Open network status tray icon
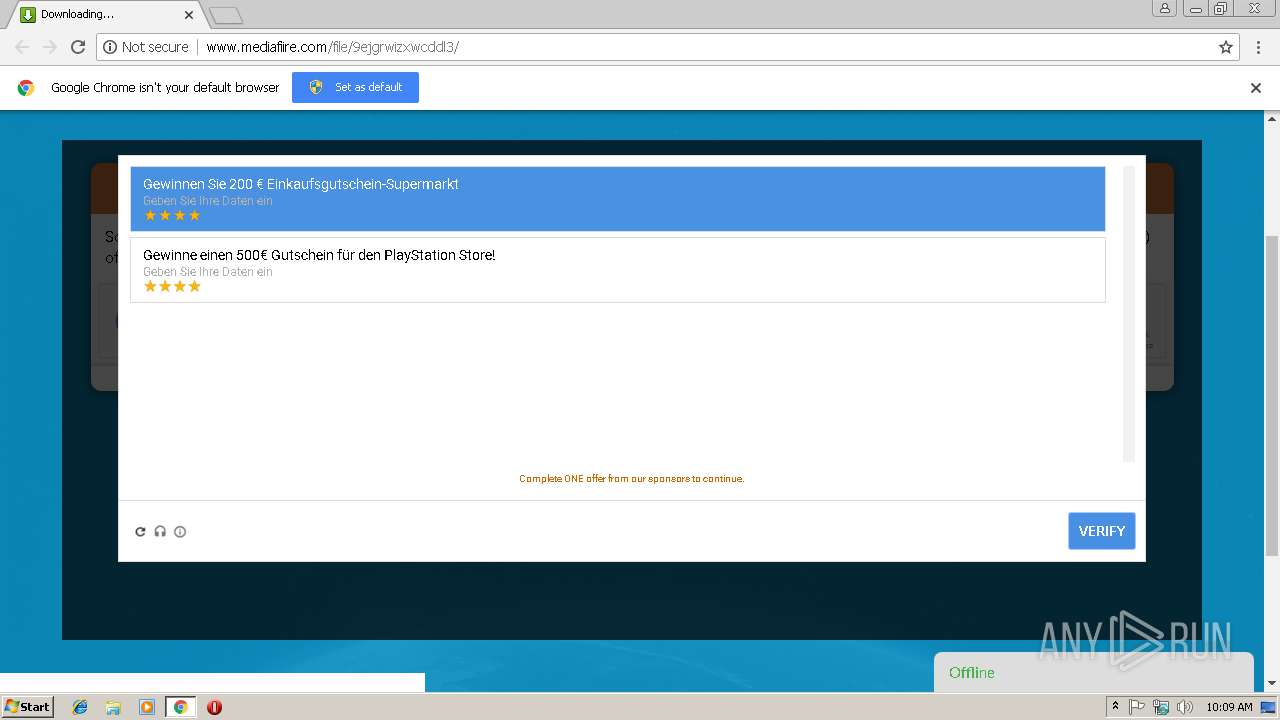 coord(1161,707)
